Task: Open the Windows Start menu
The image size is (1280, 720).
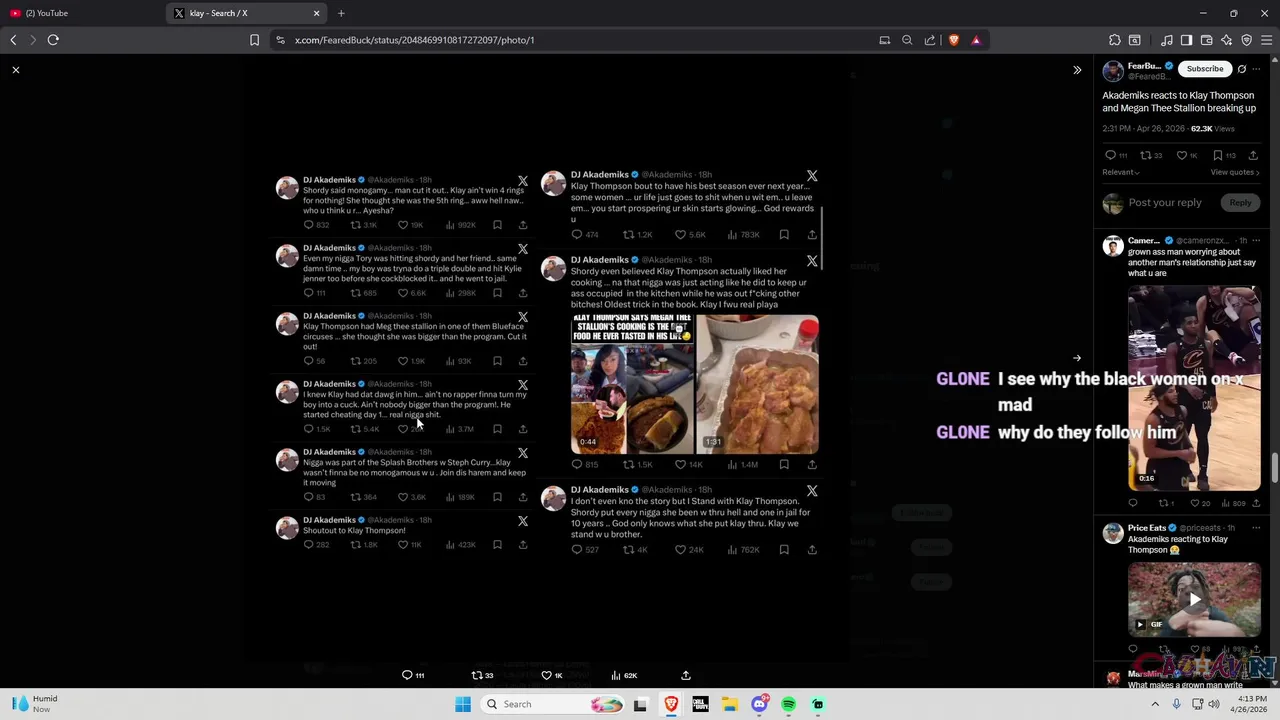Action: pyautogui.click(x=463, y=704)
